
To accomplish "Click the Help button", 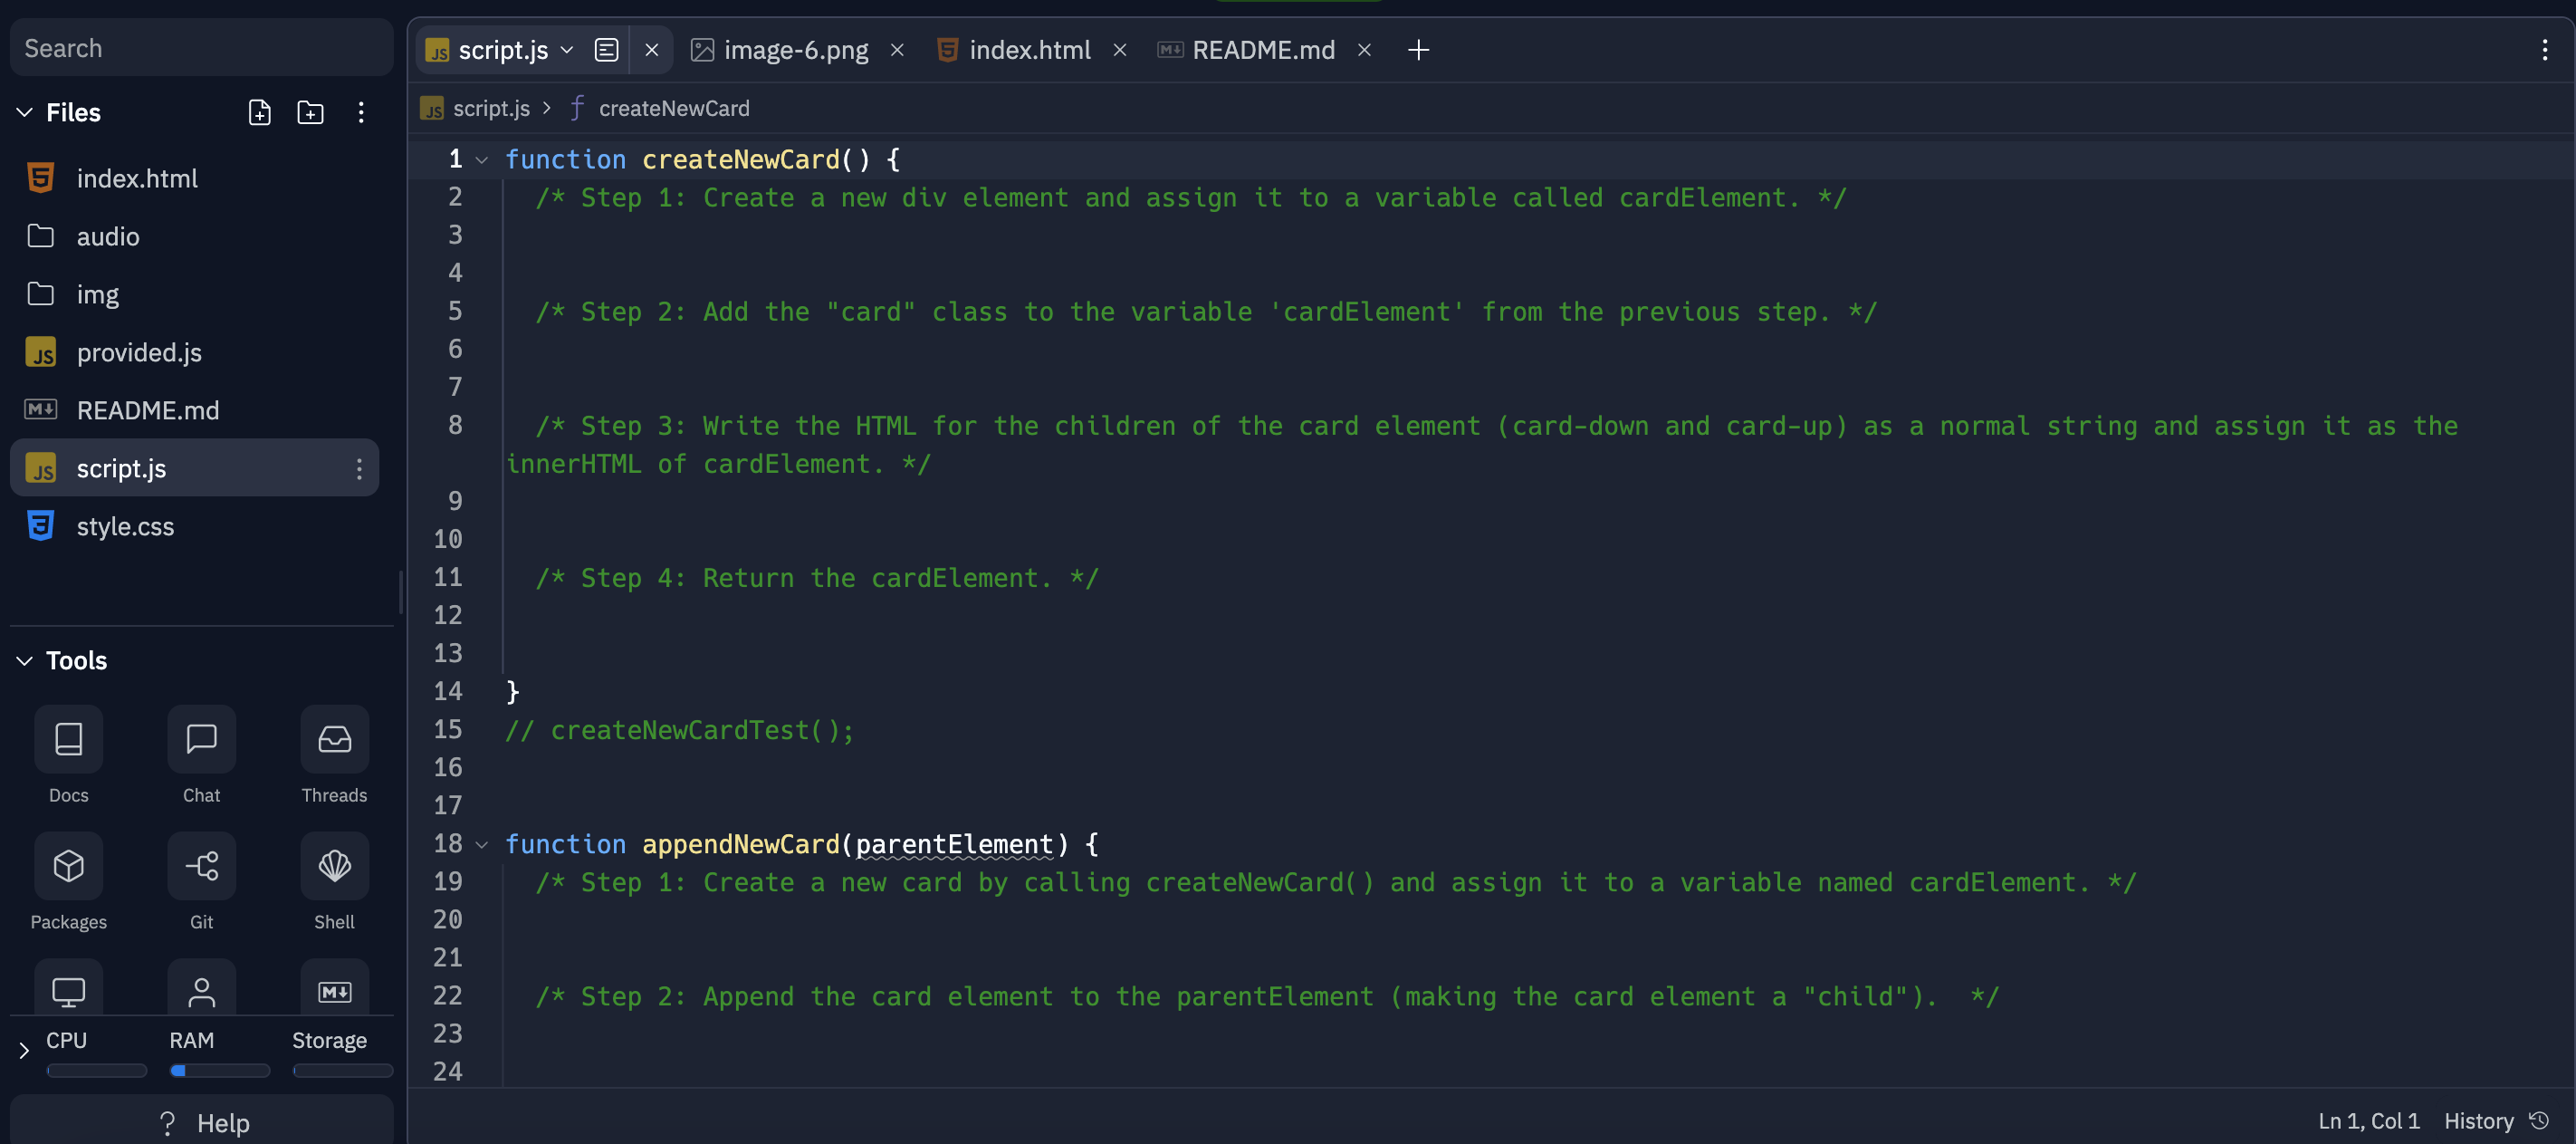I will pyautogui.click(x=200, y=1122).
